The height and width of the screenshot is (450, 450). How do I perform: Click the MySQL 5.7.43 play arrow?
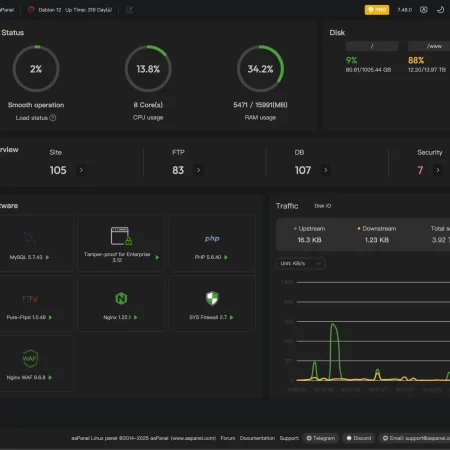point(47,257)
